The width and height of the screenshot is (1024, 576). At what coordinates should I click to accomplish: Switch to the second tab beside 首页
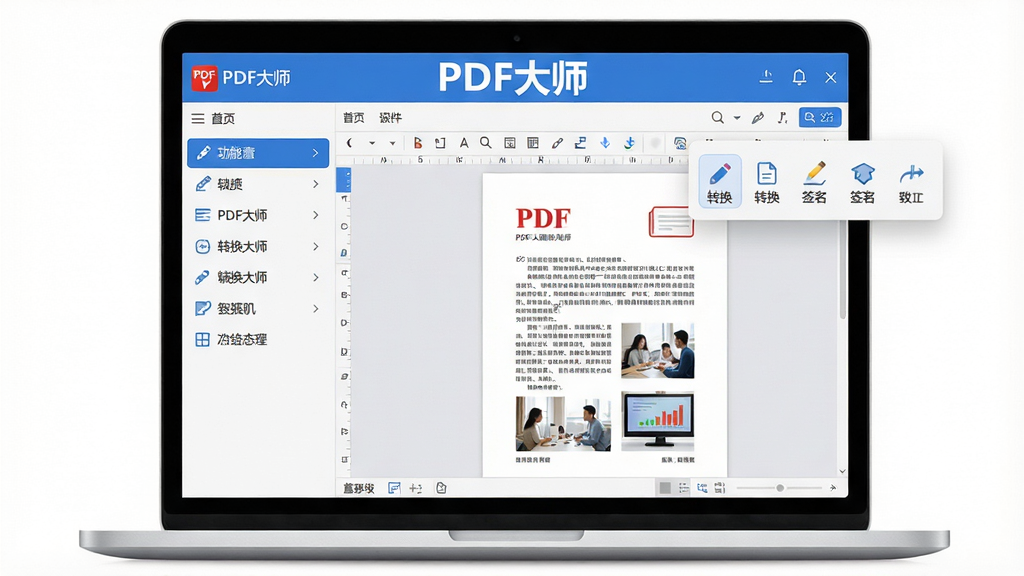391,118
